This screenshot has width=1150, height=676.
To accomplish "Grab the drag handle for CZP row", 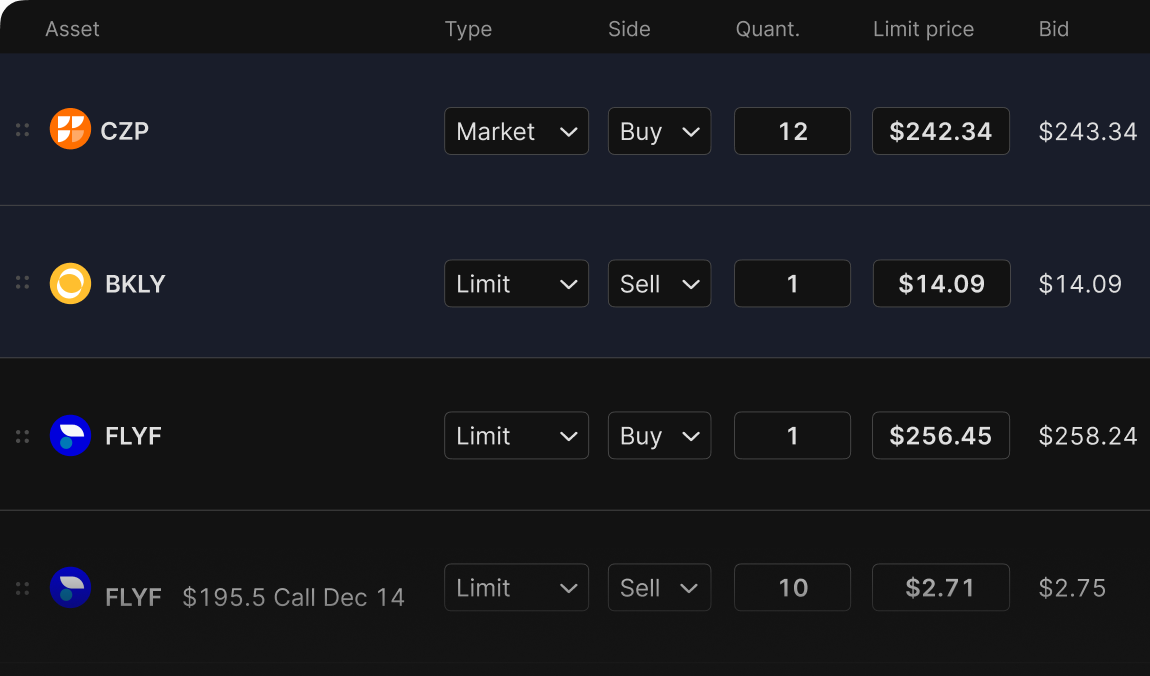I will coord(22,130).
